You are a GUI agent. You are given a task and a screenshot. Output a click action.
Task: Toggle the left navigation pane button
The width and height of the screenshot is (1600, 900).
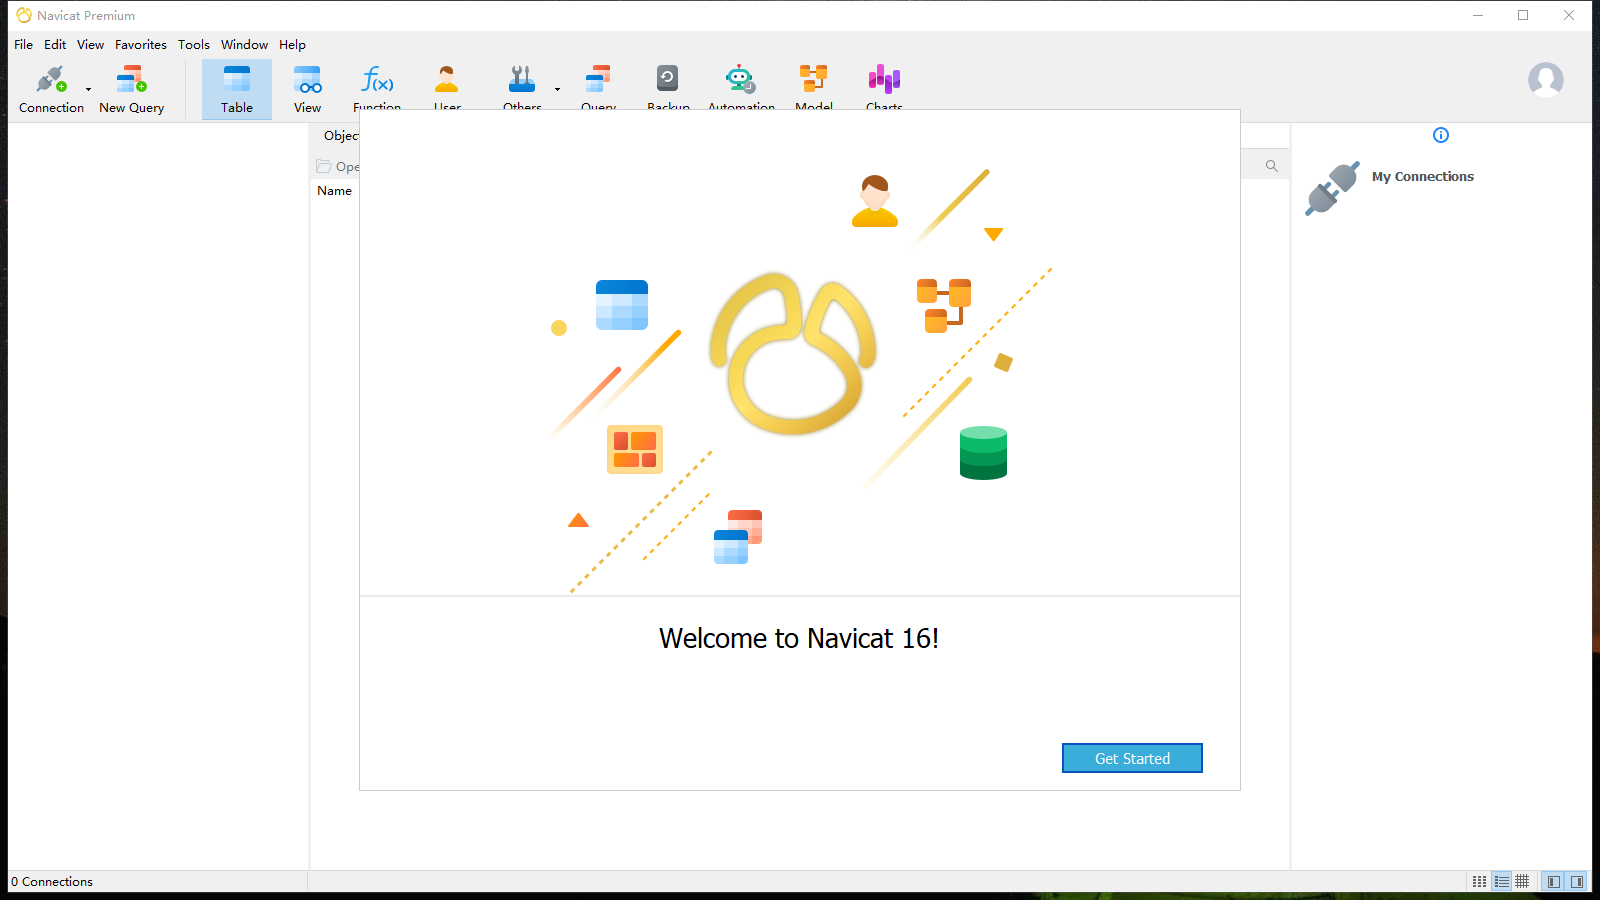[x=1554, y=882]
